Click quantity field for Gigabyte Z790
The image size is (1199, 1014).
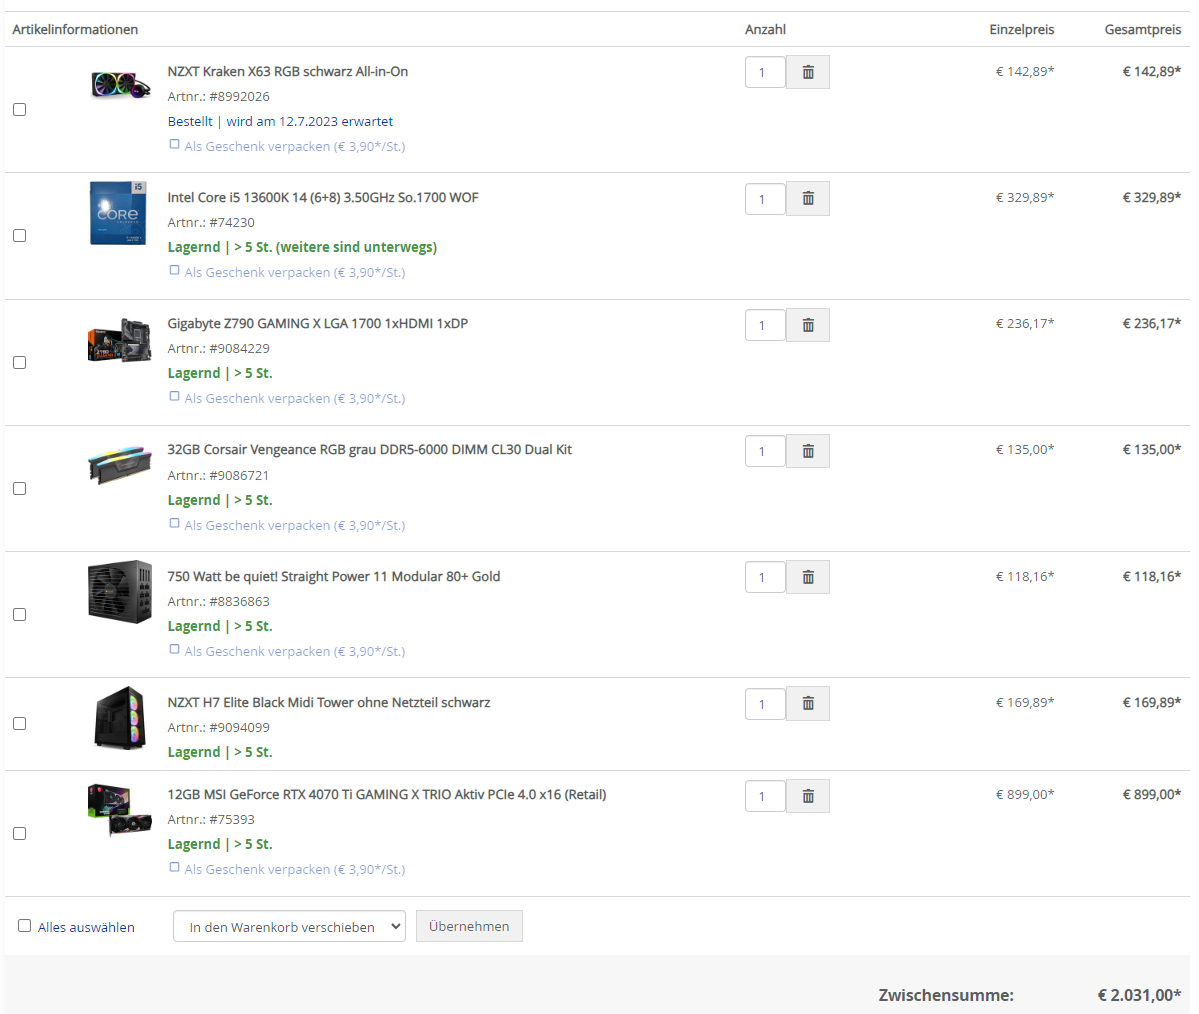coord(765,325)
